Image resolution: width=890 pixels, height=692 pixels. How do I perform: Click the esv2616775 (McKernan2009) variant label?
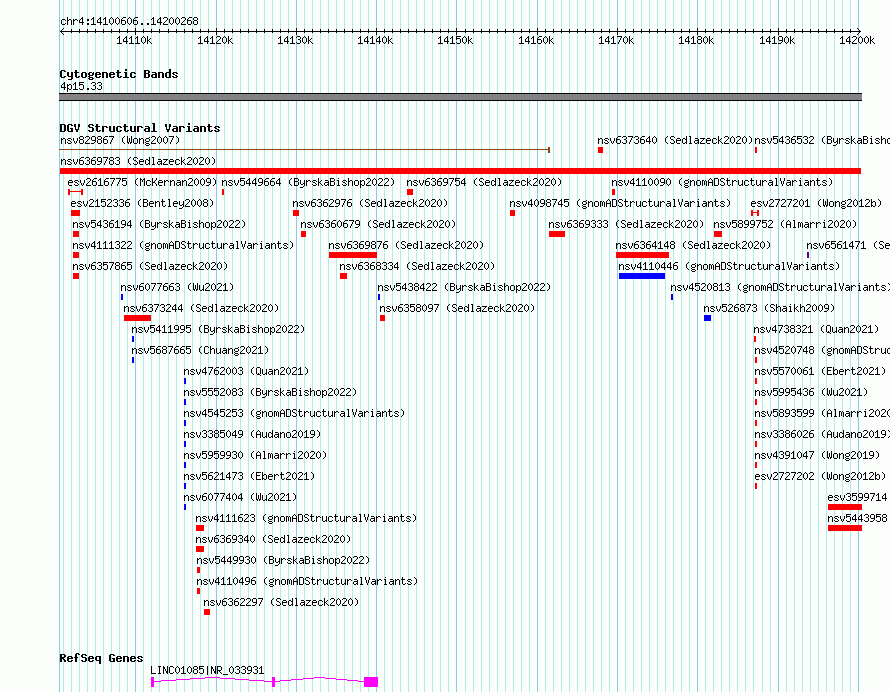tap(142, 182)
